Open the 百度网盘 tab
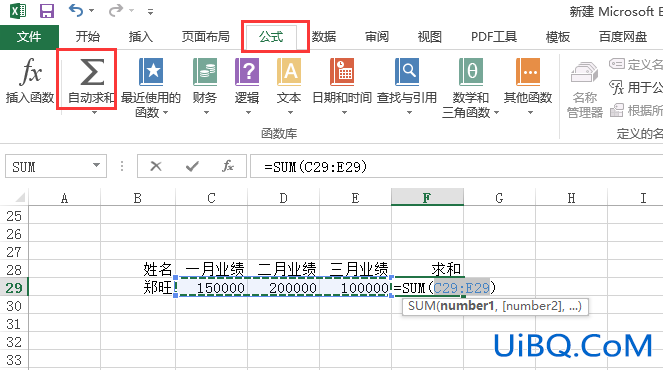This screenshot has height=370, width=663. tap(623, 37)
